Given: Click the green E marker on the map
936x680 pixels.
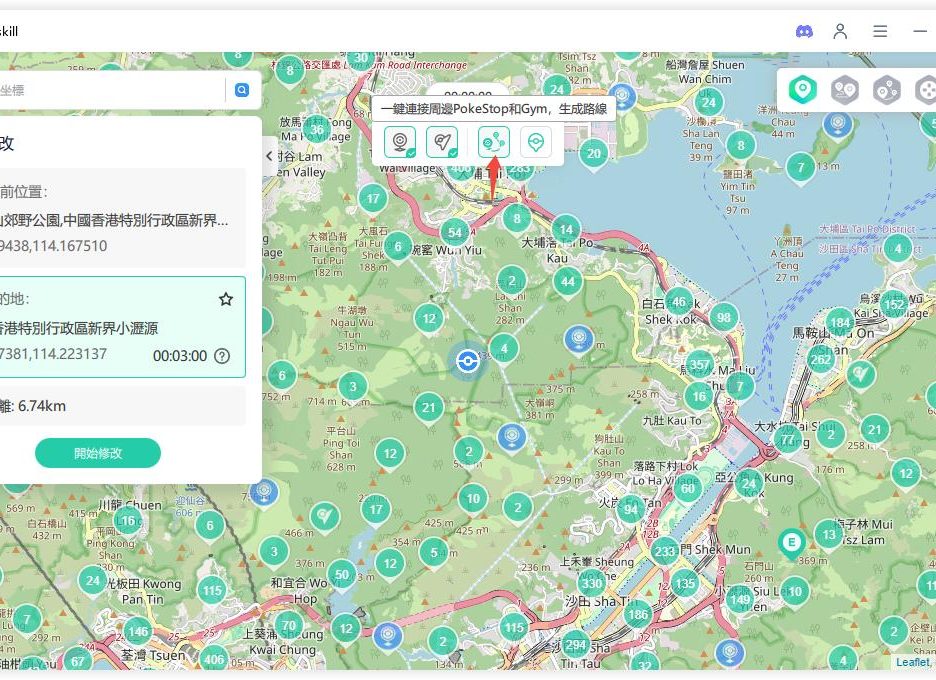Looking at the screenshot, I should click(x=792, y=543).
